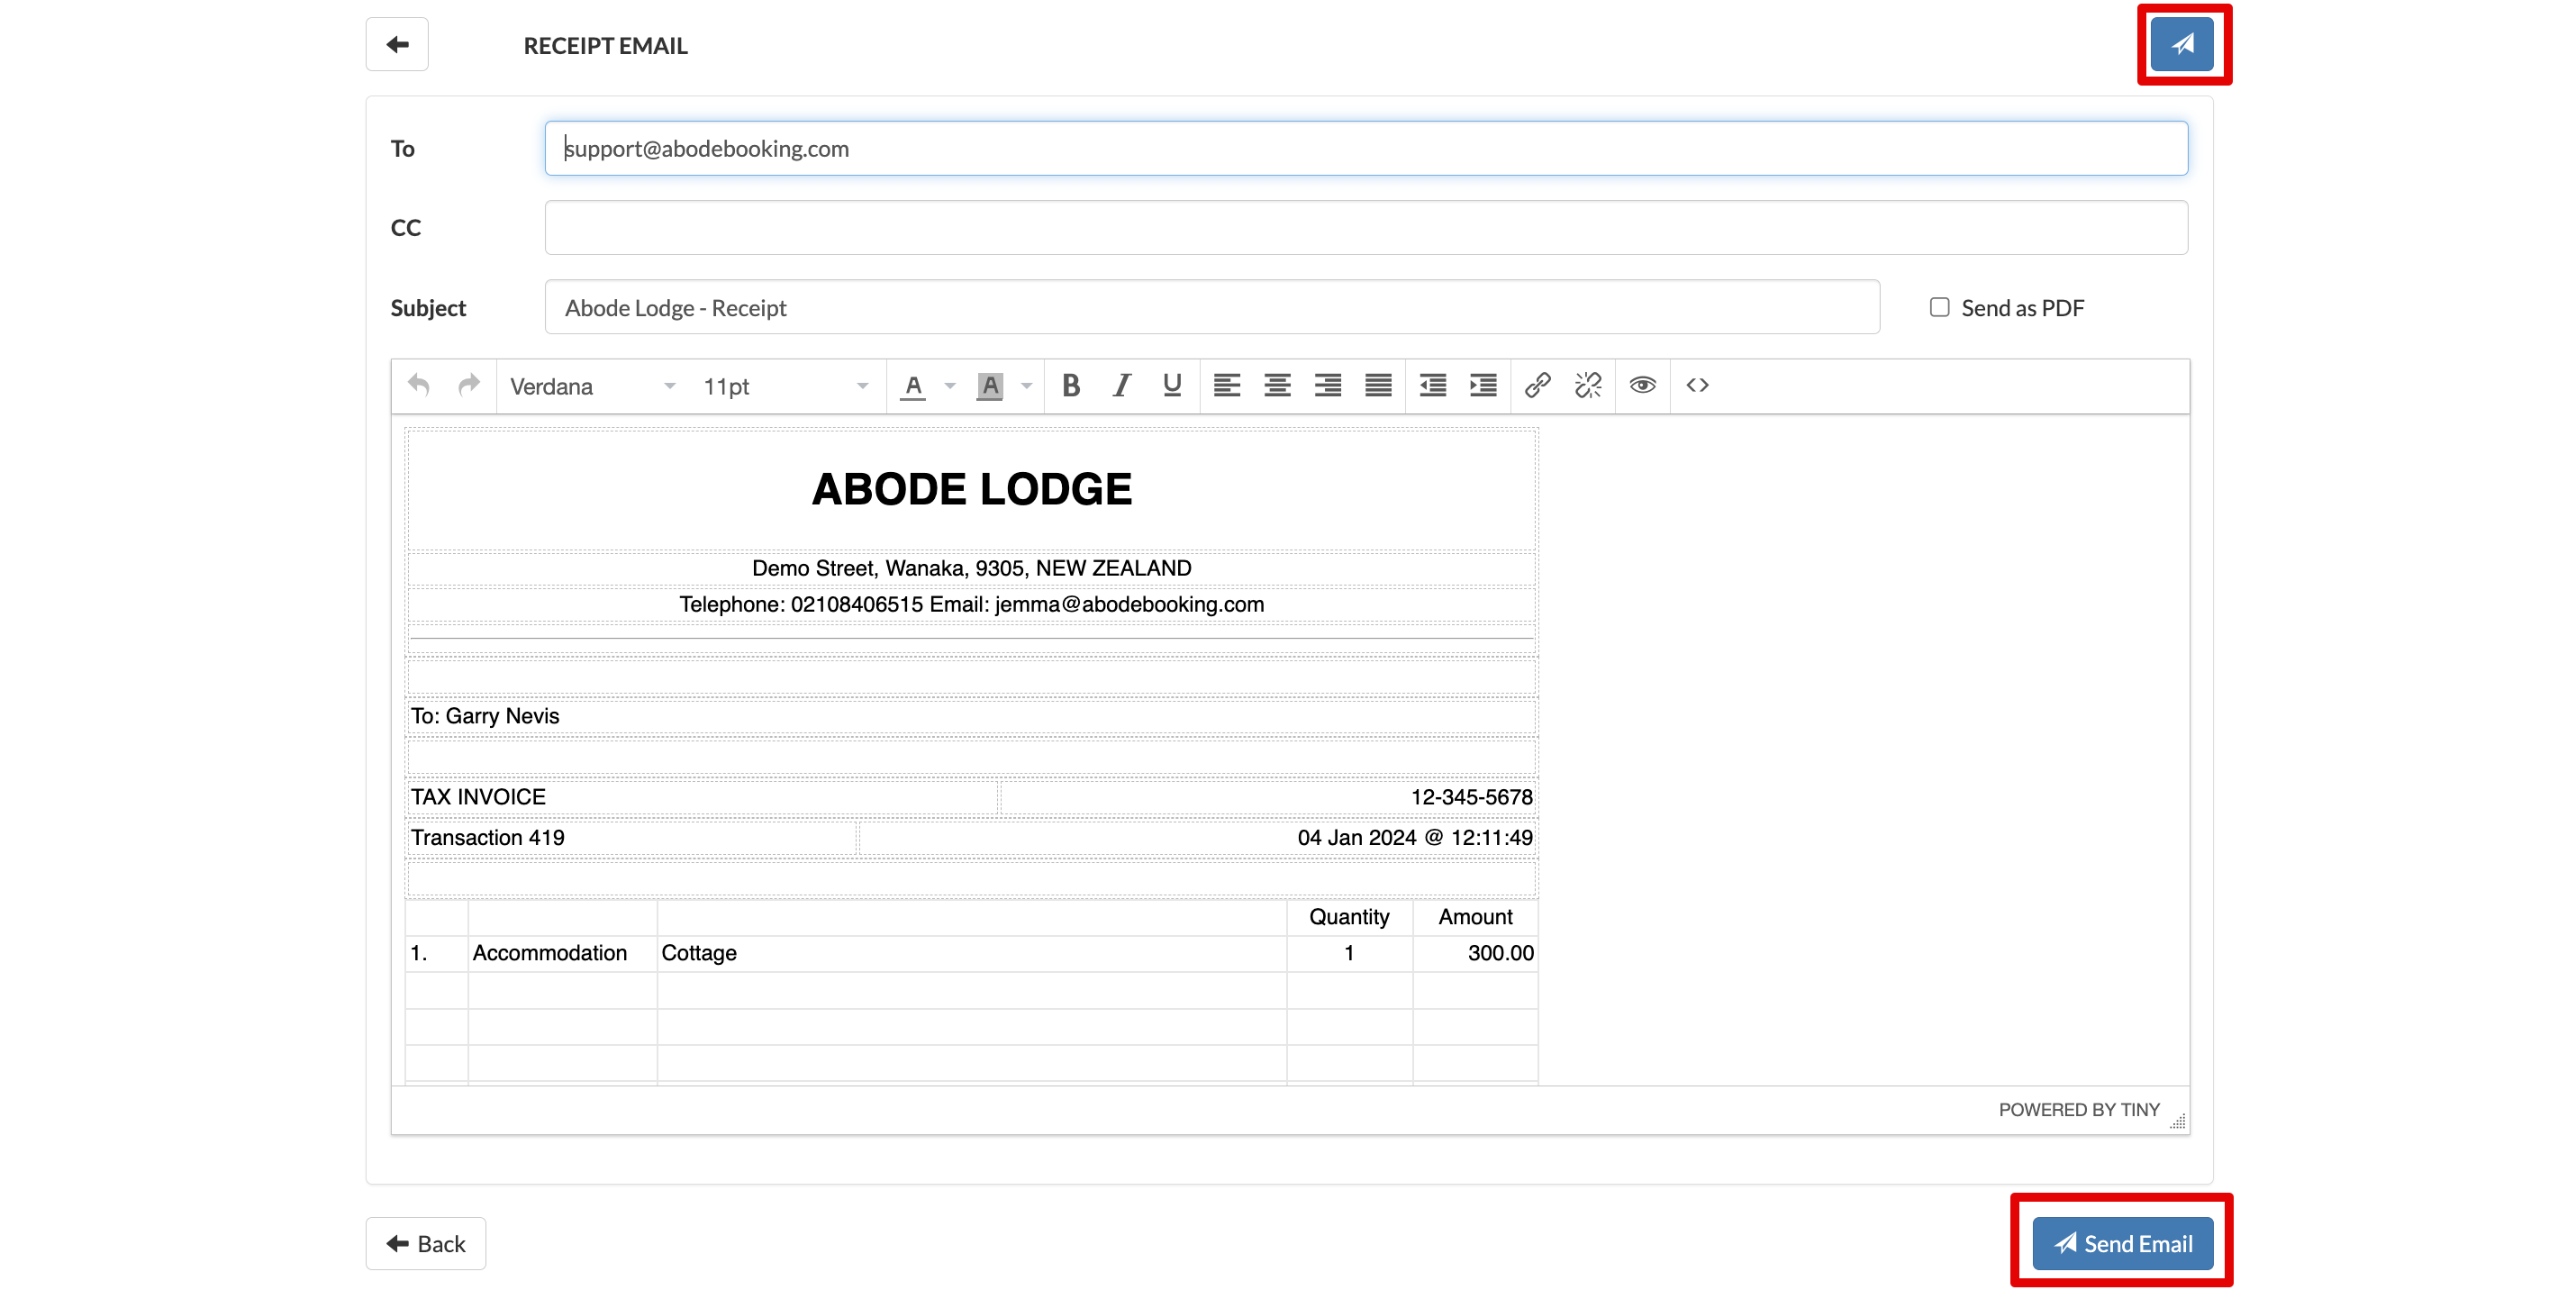This screenshot has width=2576, height=1290.
Task: Toggle underline formatting
Action: [x=1172, y=386]
